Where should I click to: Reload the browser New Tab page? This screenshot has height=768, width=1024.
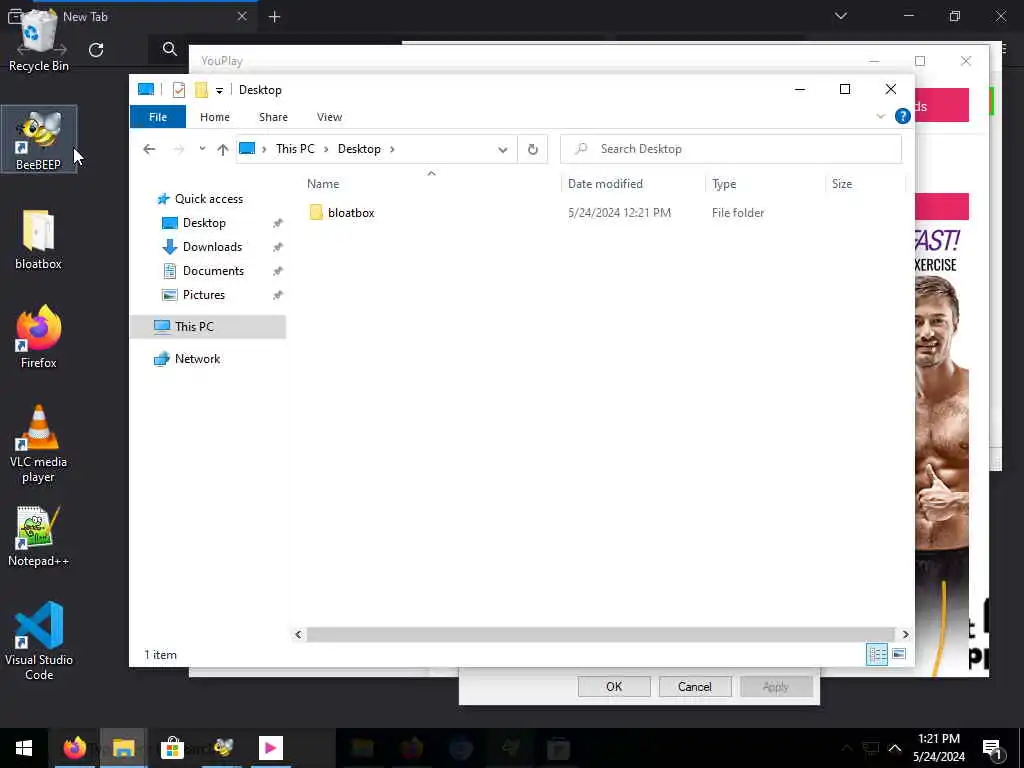(96, 50)
